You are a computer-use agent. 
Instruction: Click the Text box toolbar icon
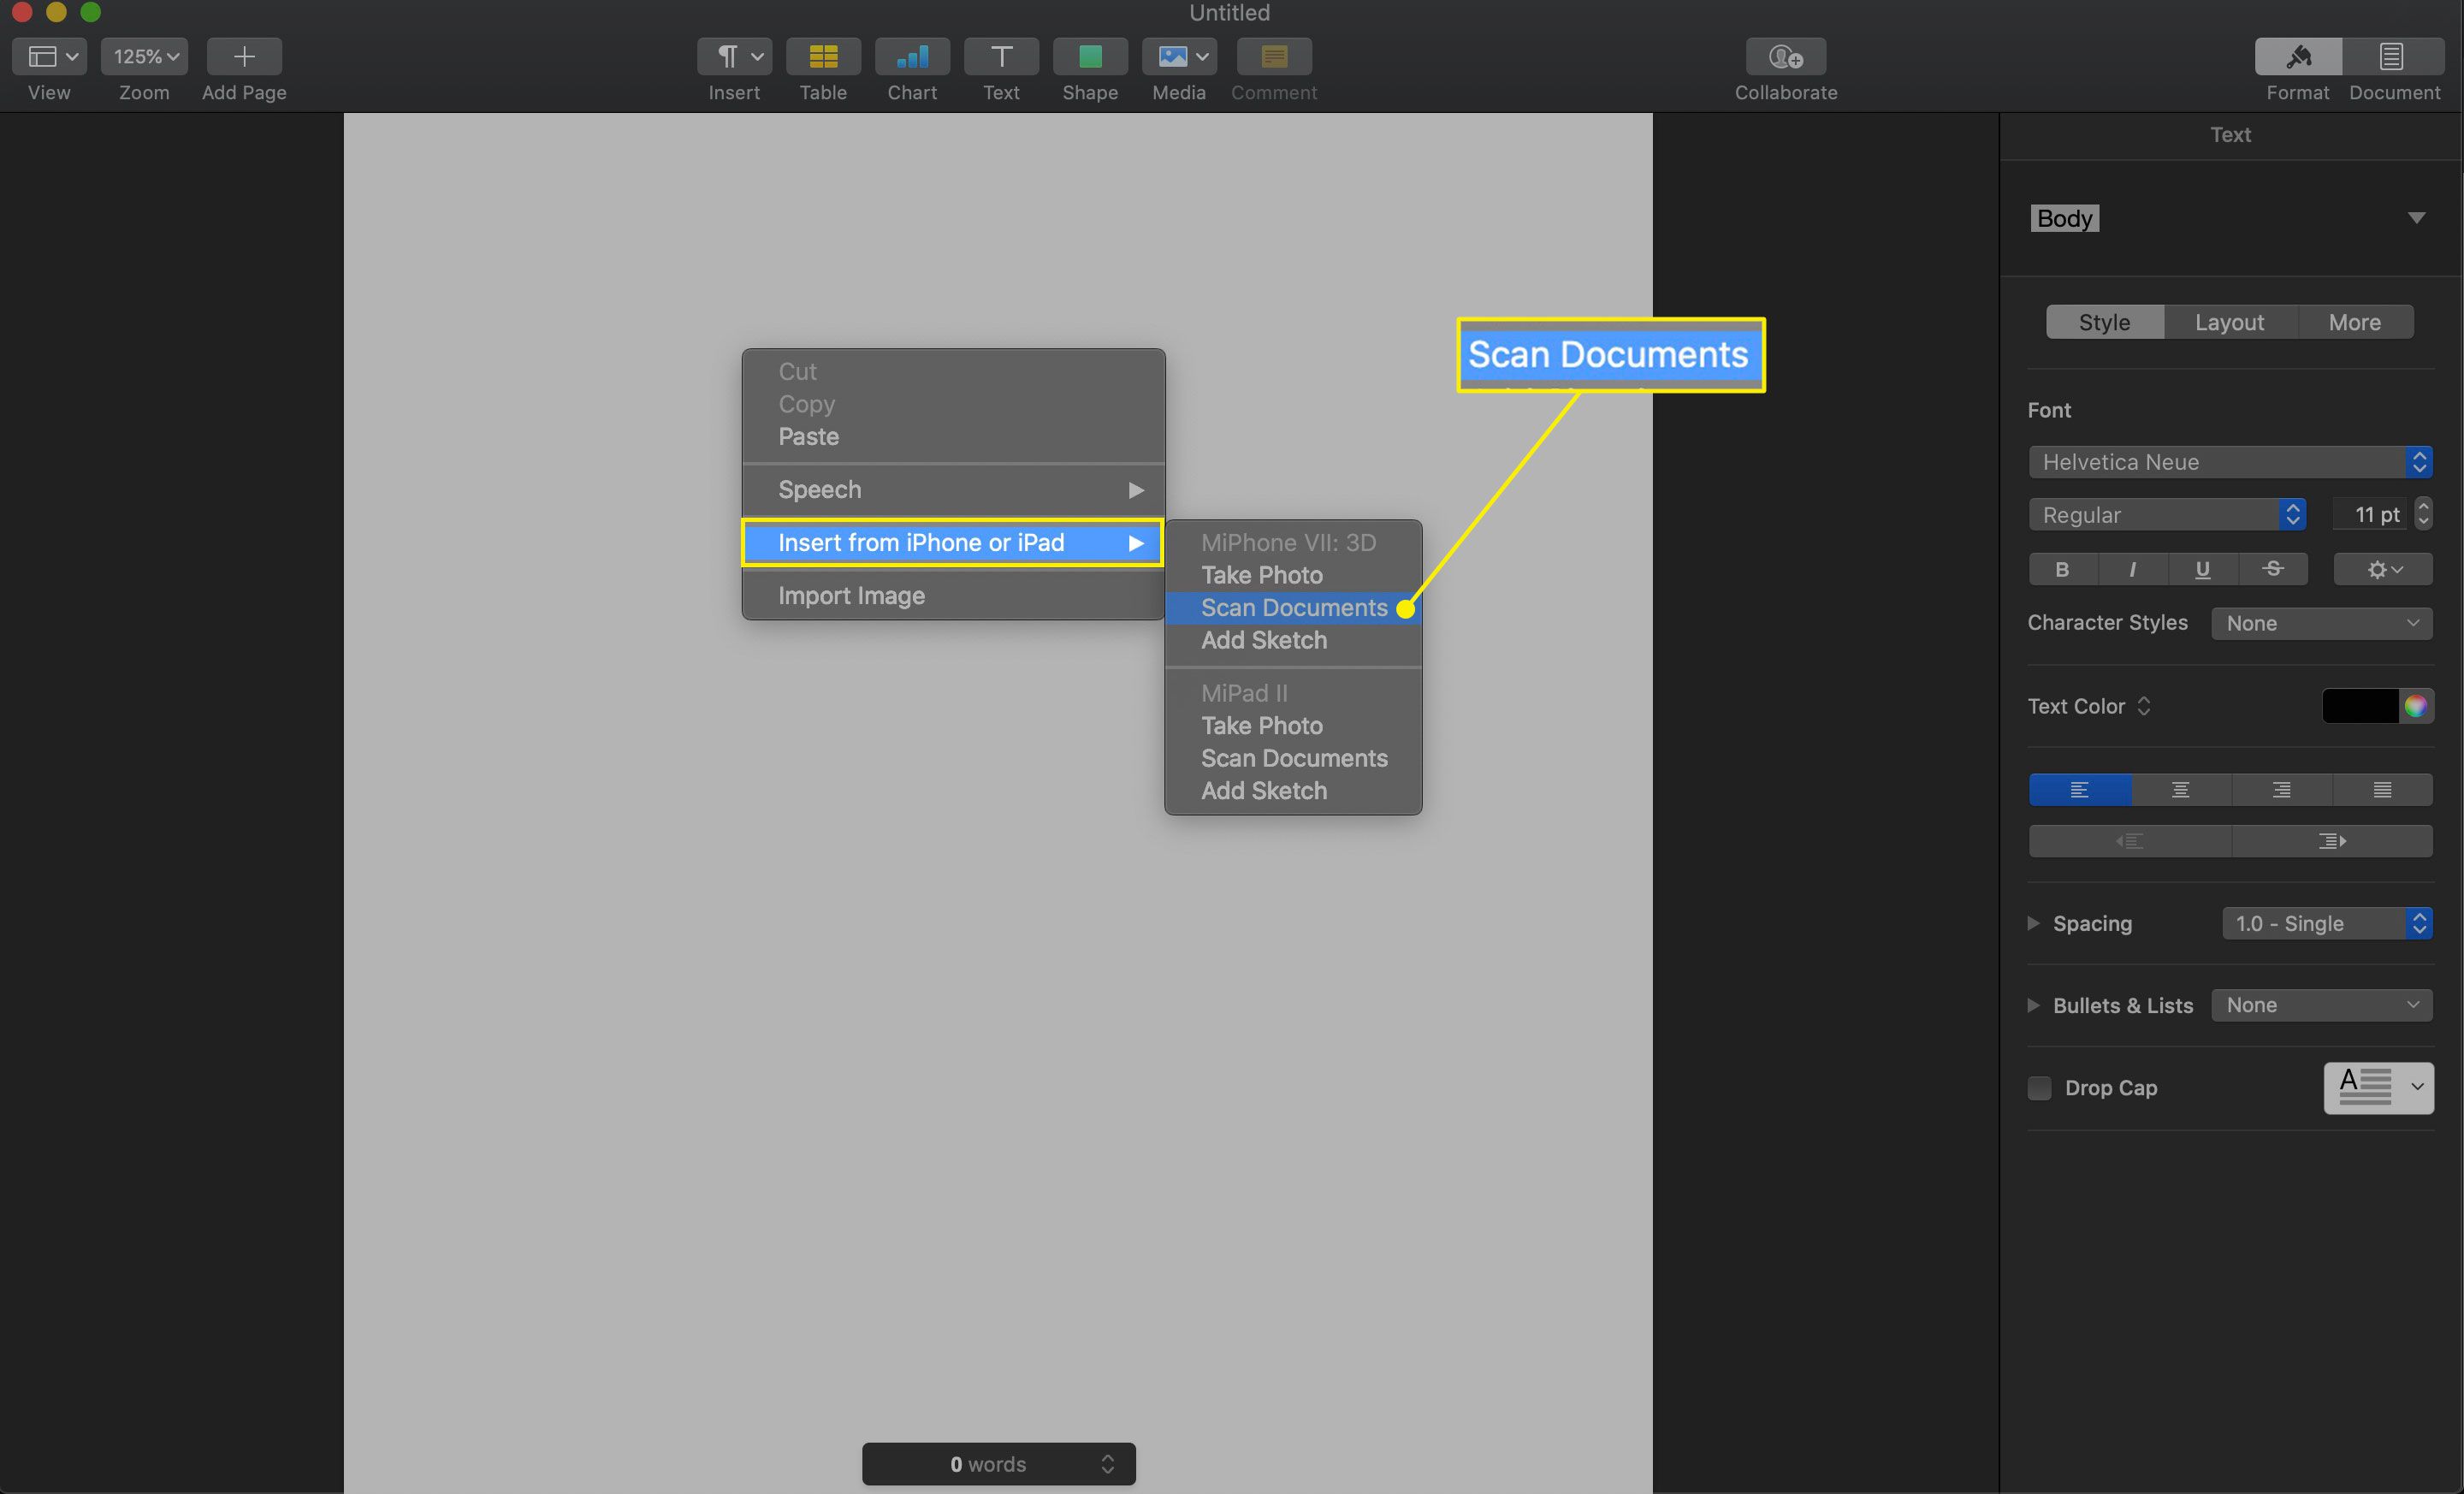point(1001,56)
